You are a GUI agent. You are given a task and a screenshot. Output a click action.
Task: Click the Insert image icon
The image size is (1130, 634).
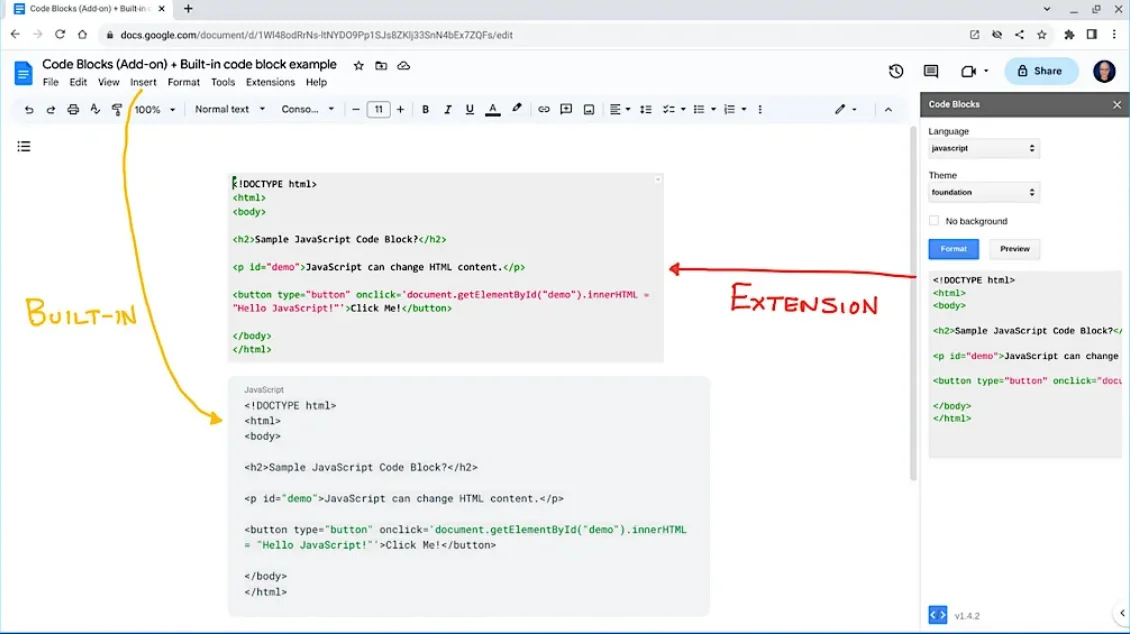point(589,110)
